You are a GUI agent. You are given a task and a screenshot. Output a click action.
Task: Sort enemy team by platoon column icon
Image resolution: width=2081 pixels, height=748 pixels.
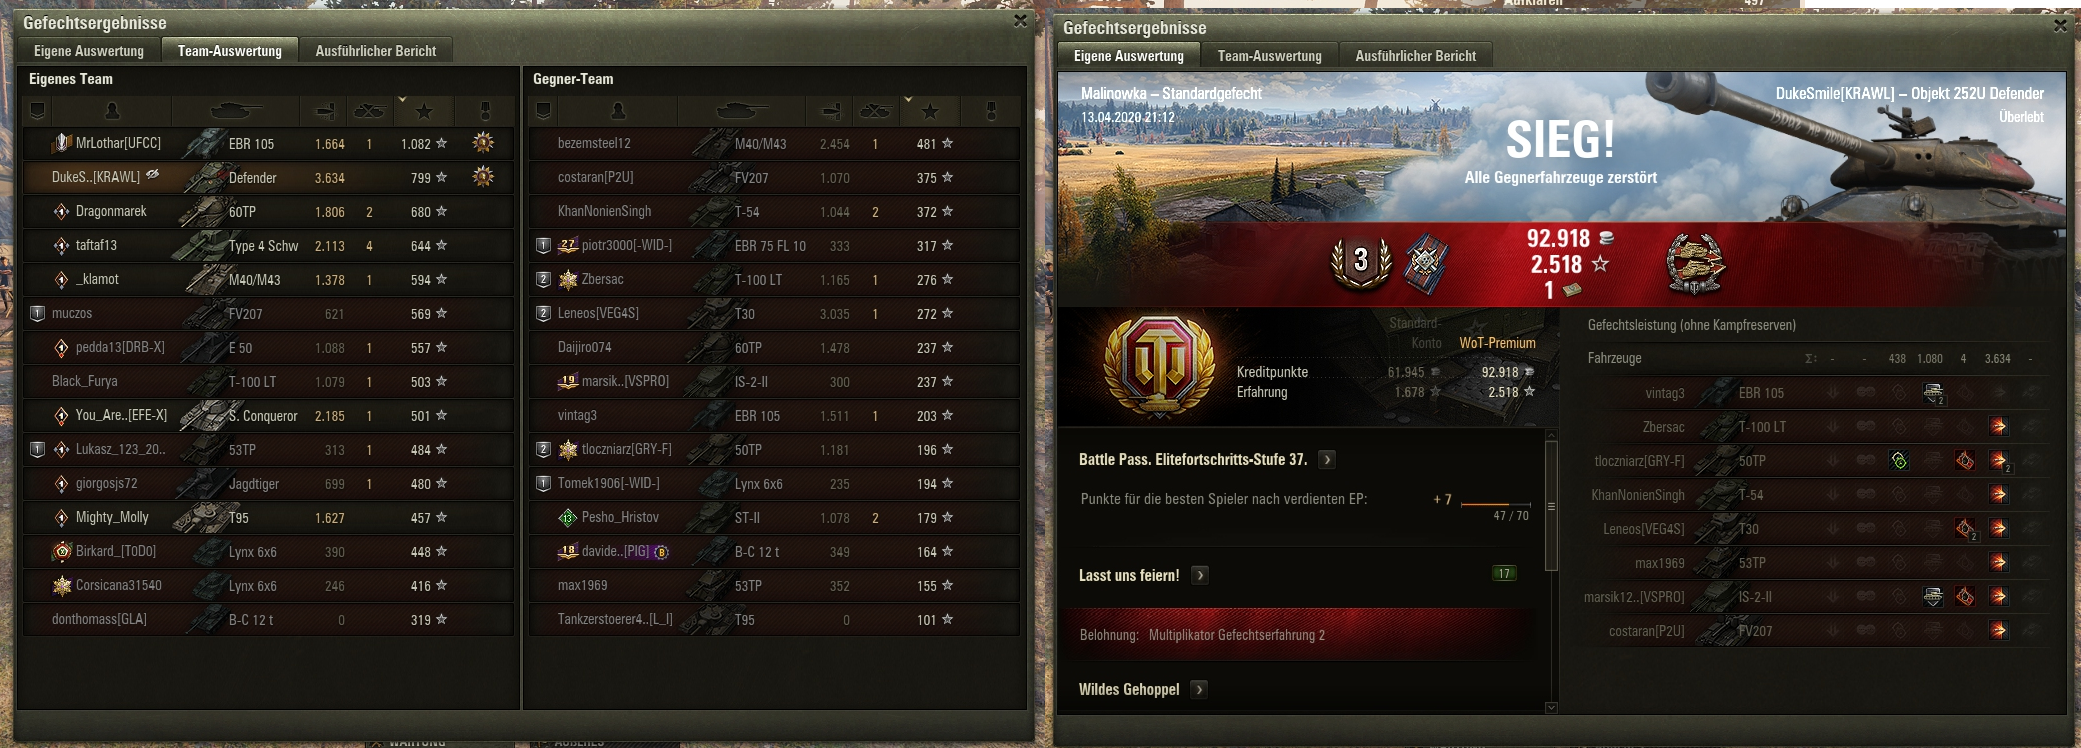tap(543, 111)
